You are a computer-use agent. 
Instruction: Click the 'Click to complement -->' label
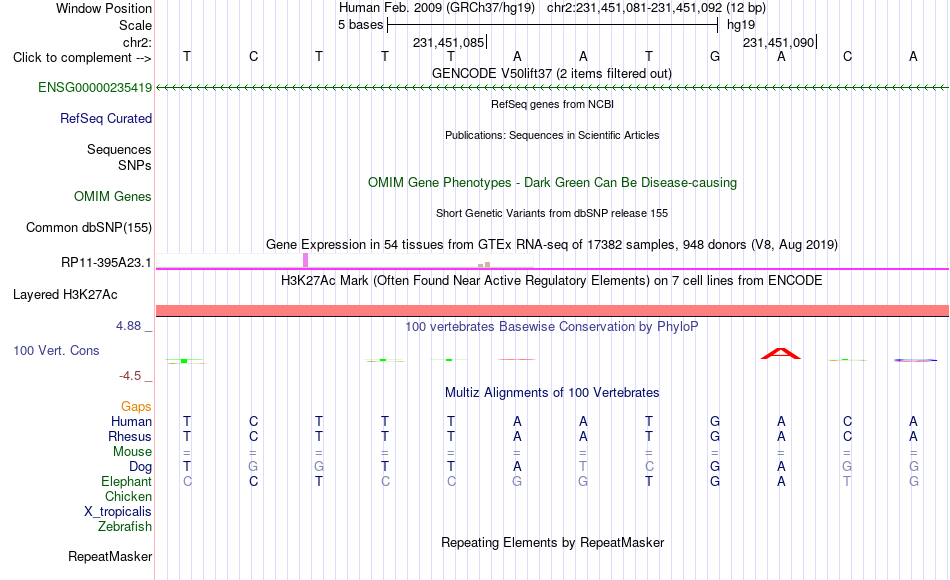(x=82, y=58)
